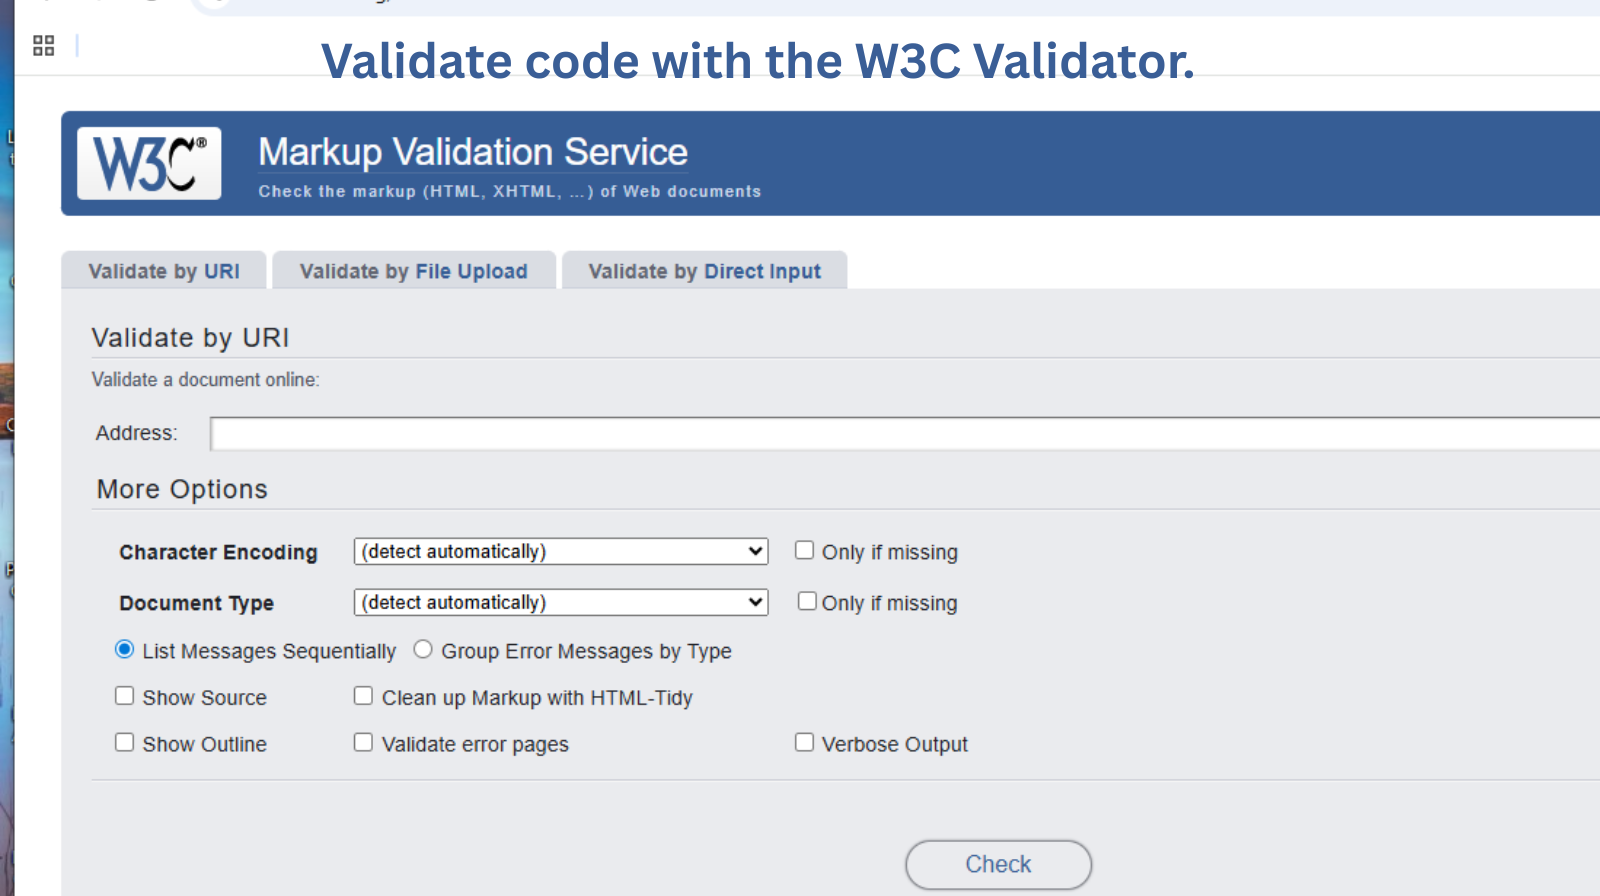Select Group Error Messages by Type
The height and width of the screenshot is (896, 1600).
pos(422,649)
